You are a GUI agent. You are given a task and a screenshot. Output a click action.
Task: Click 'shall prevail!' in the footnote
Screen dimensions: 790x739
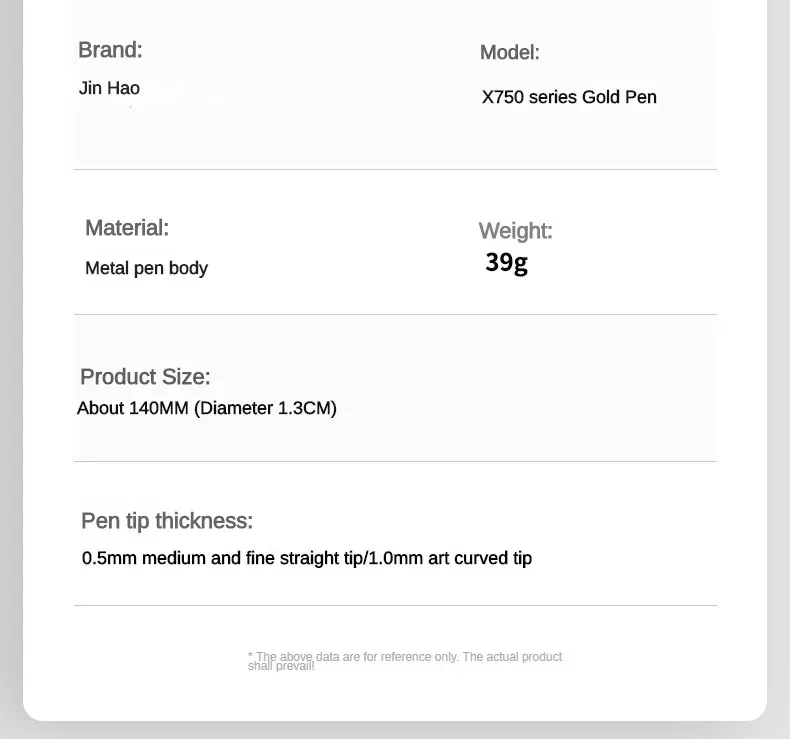point(281,666)
